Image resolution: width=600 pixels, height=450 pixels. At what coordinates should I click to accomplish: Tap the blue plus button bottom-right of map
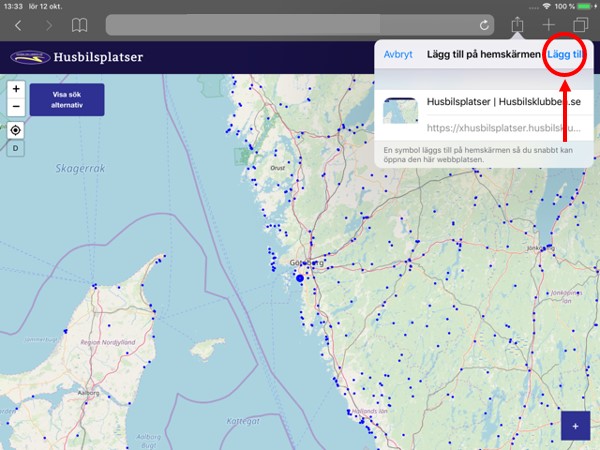[x=576, y=426]
